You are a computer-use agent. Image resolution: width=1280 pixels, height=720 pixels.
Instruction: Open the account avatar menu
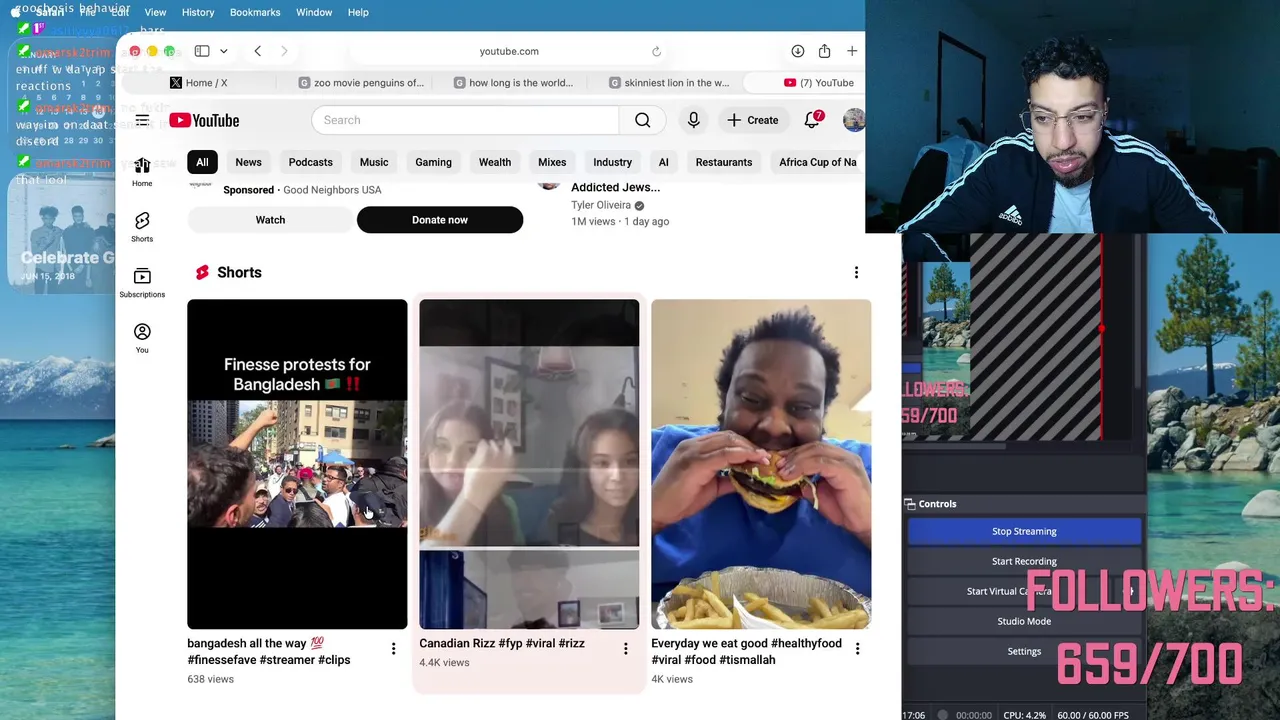click(x=853, y=120)
